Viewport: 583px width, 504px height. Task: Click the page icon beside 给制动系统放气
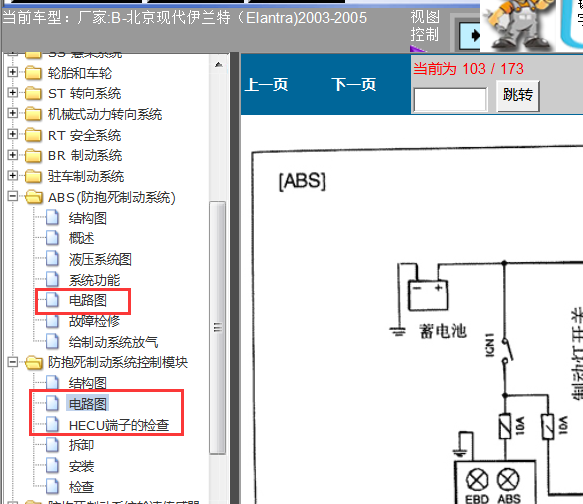[52, 342]
